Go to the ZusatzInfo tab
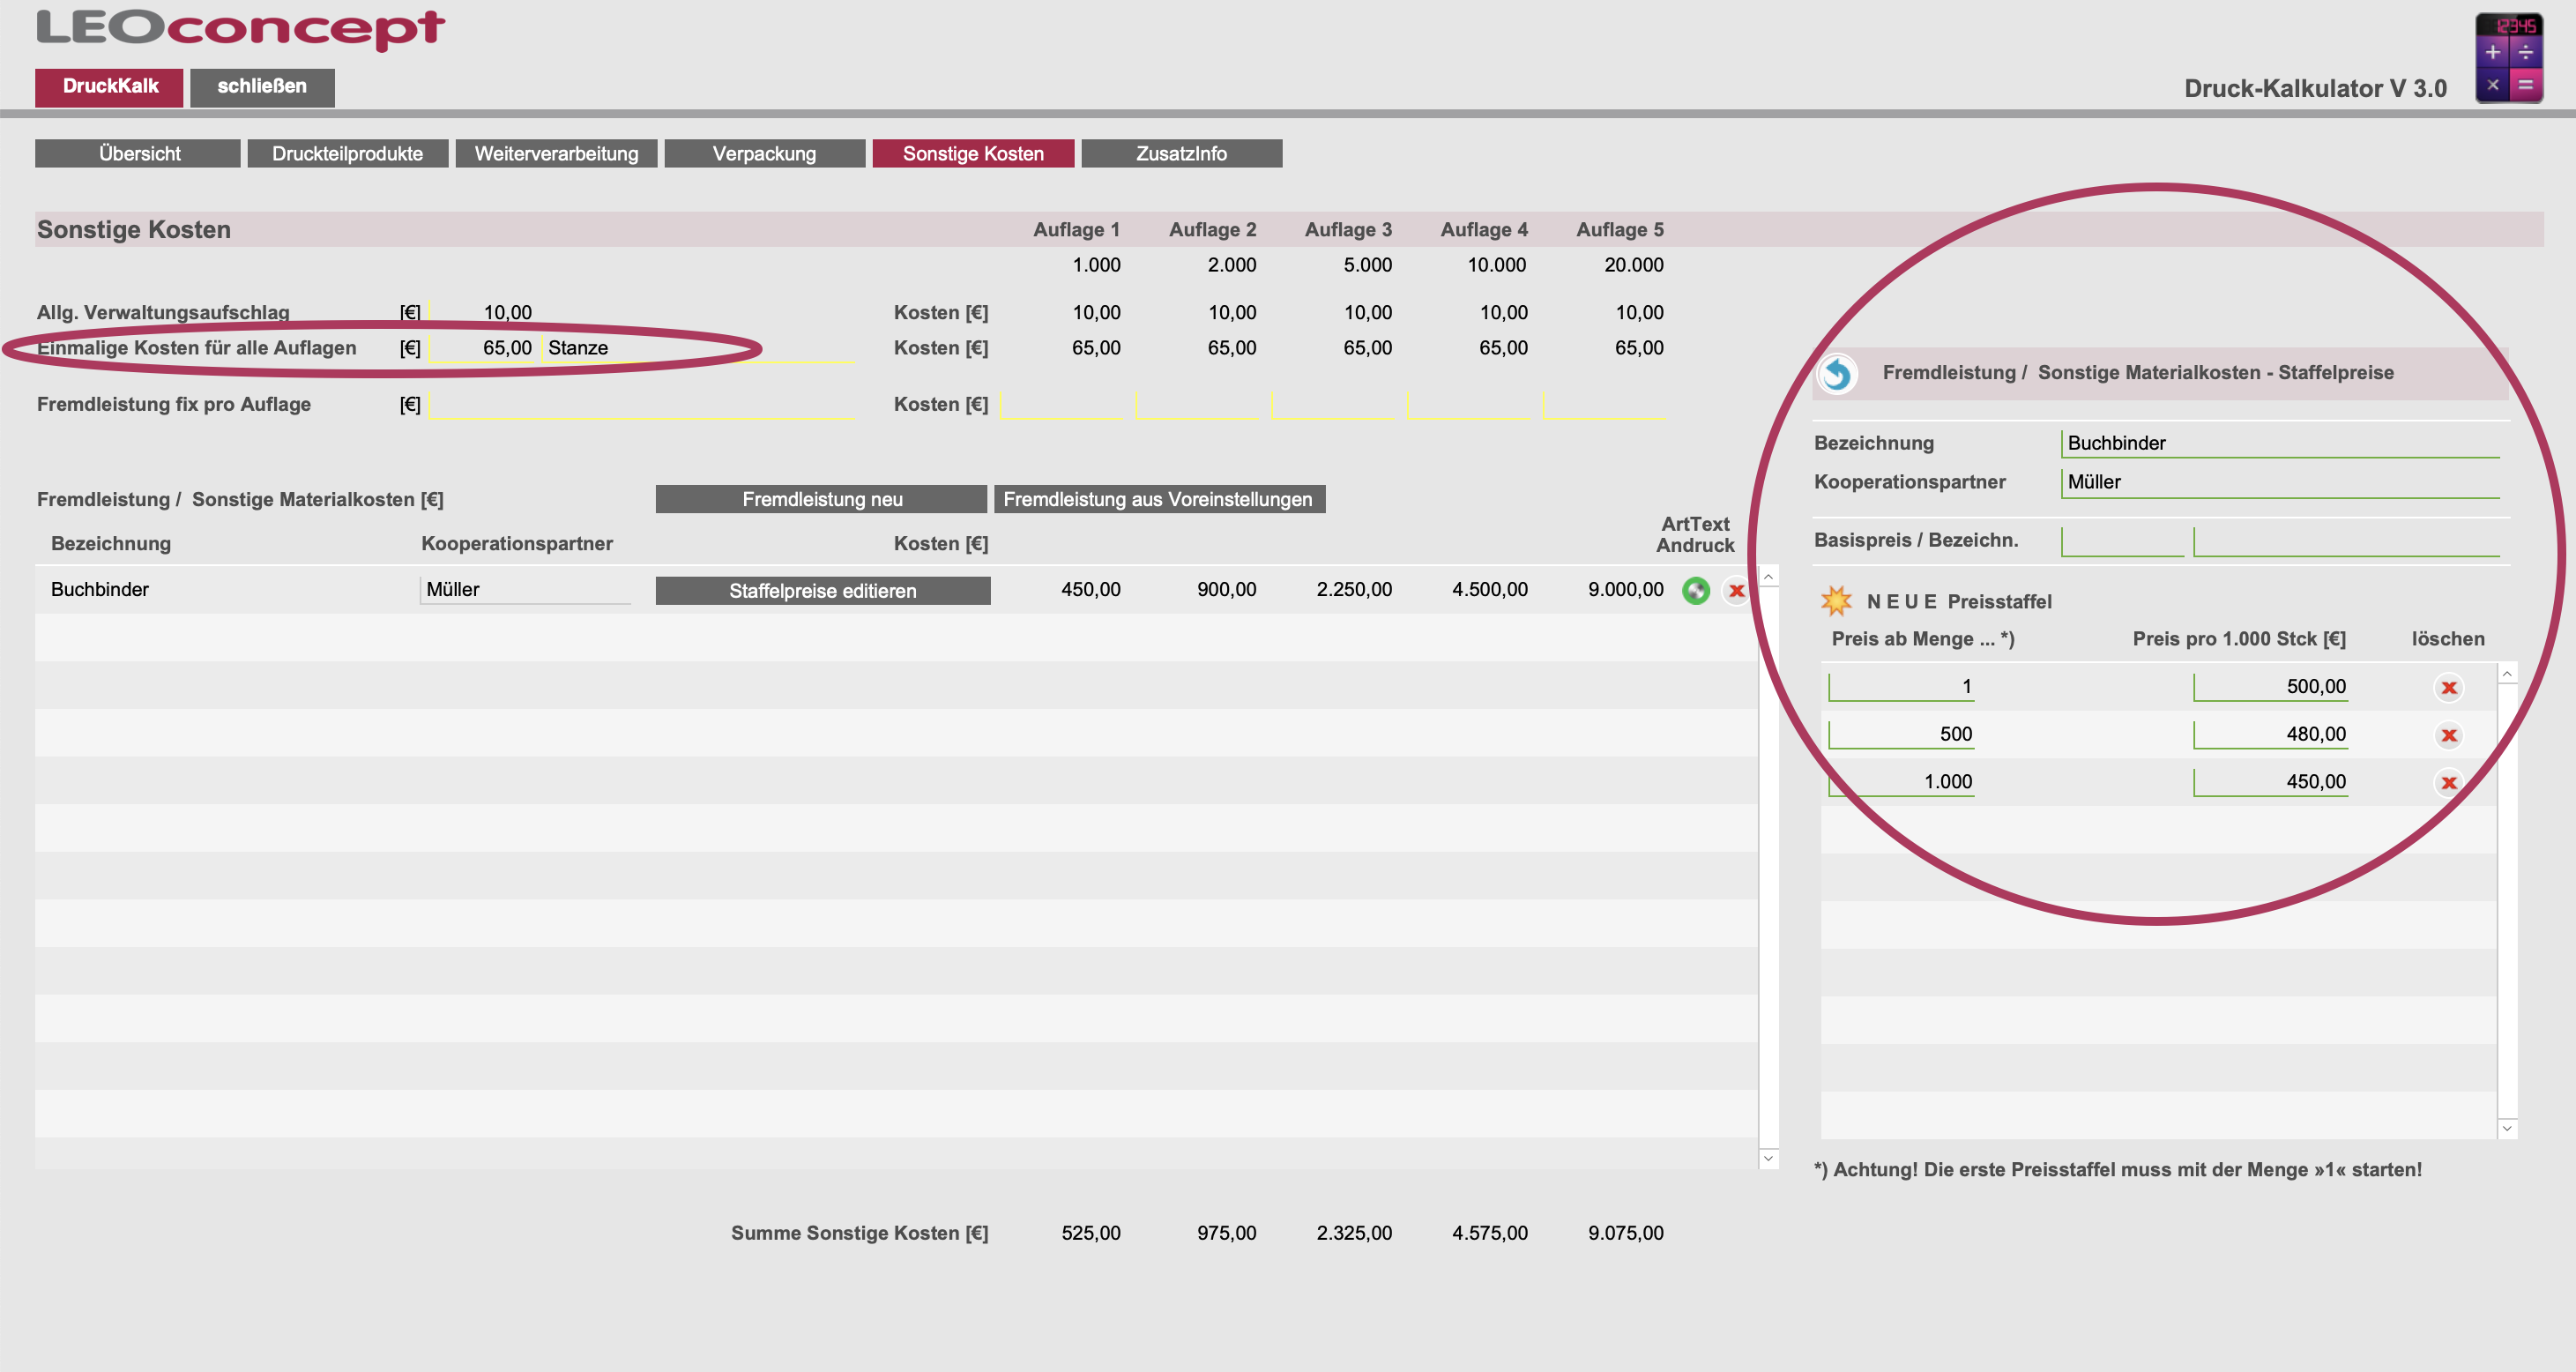 point(1181,153)
